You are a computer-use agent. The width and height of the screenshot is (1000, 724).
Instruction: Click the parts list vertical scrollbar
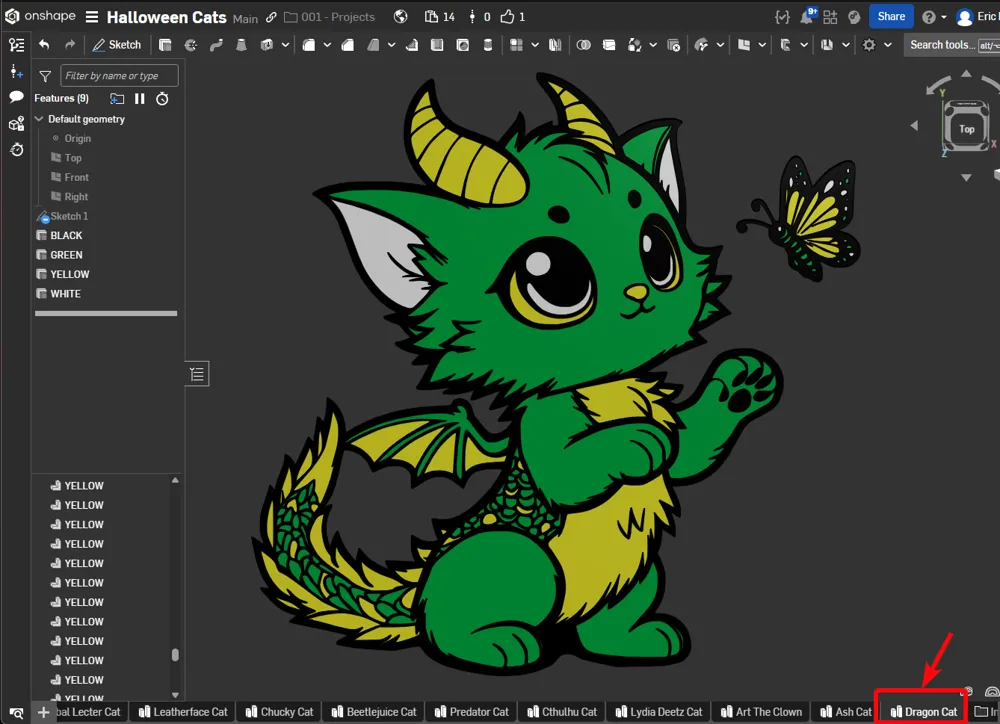coord(175,654)
